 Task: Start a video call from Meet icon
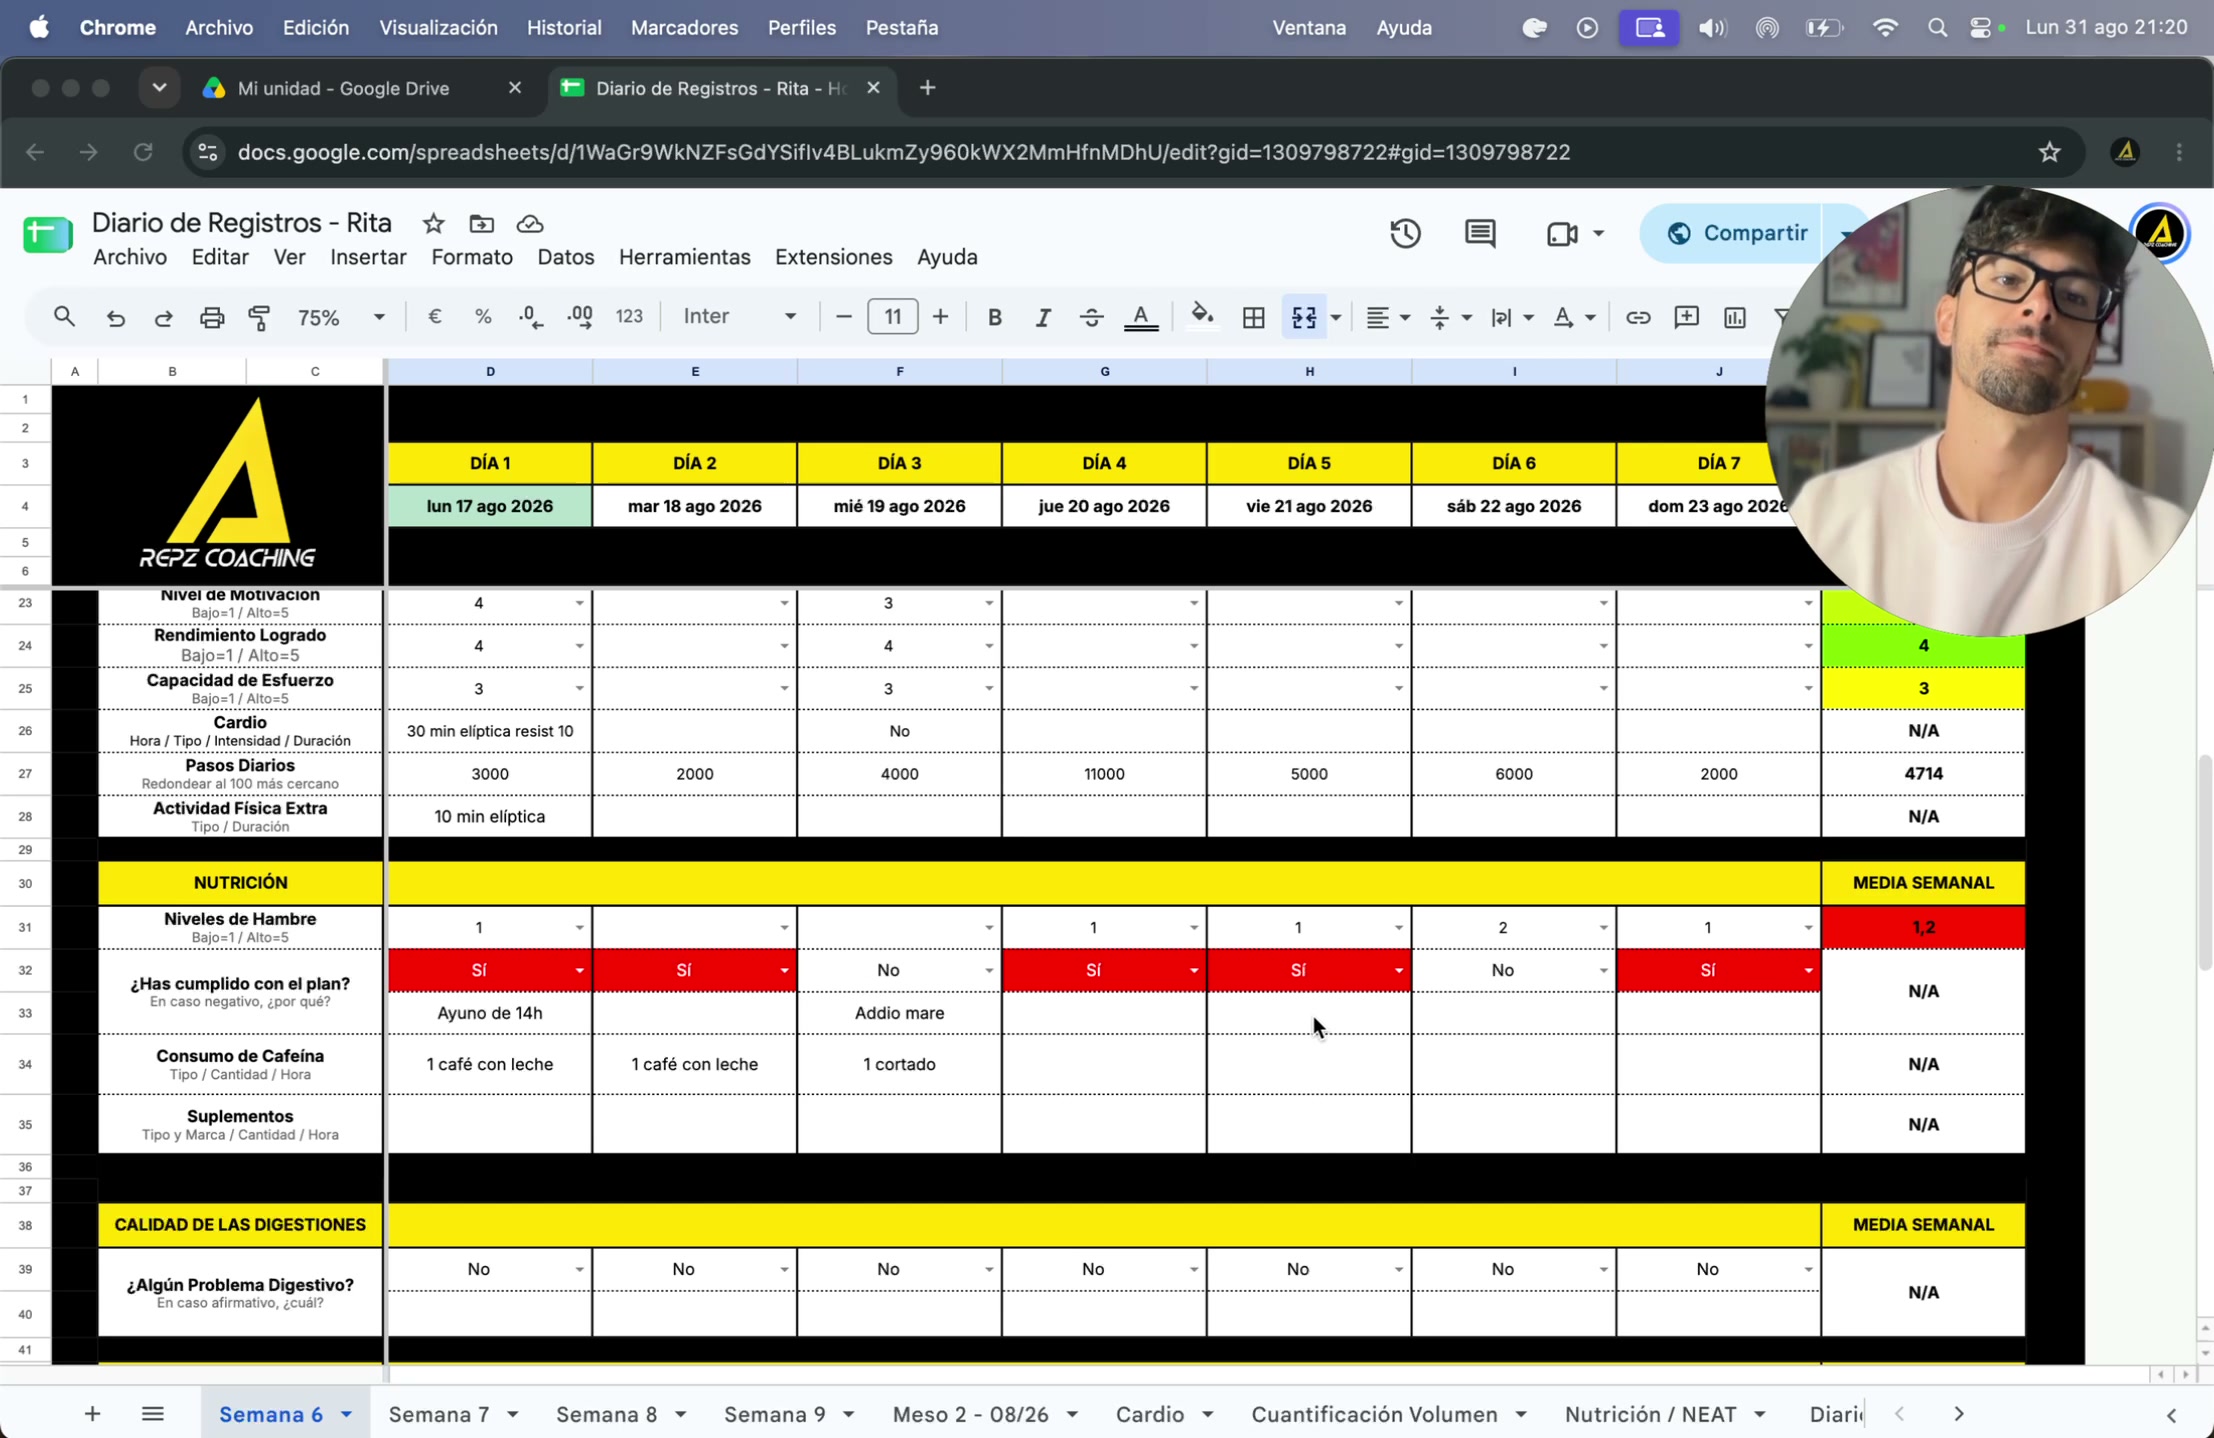(x=1562, y=233)
